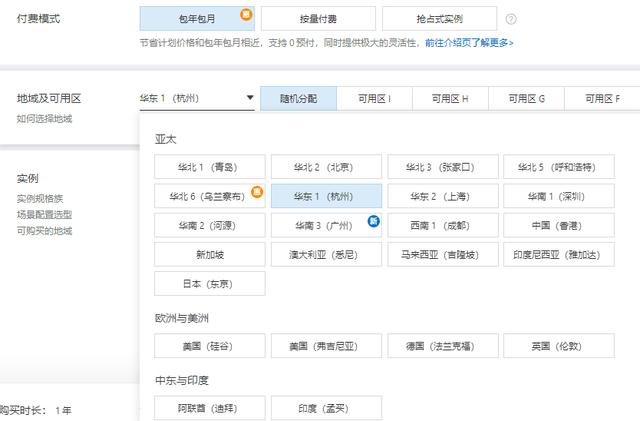Image resolution: width=640 pixels, height=421 pixels.
Task: Pick 新加坡 region option
Action: [210, 255]
